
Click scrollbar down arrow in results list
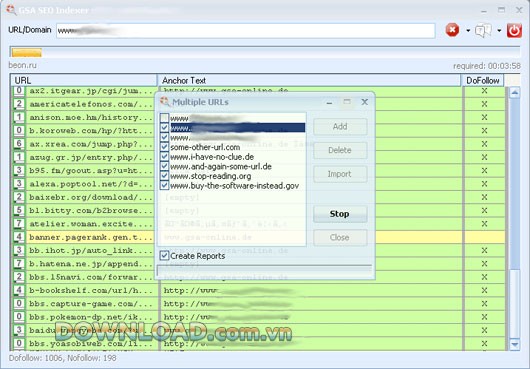(x=514, y=344)
